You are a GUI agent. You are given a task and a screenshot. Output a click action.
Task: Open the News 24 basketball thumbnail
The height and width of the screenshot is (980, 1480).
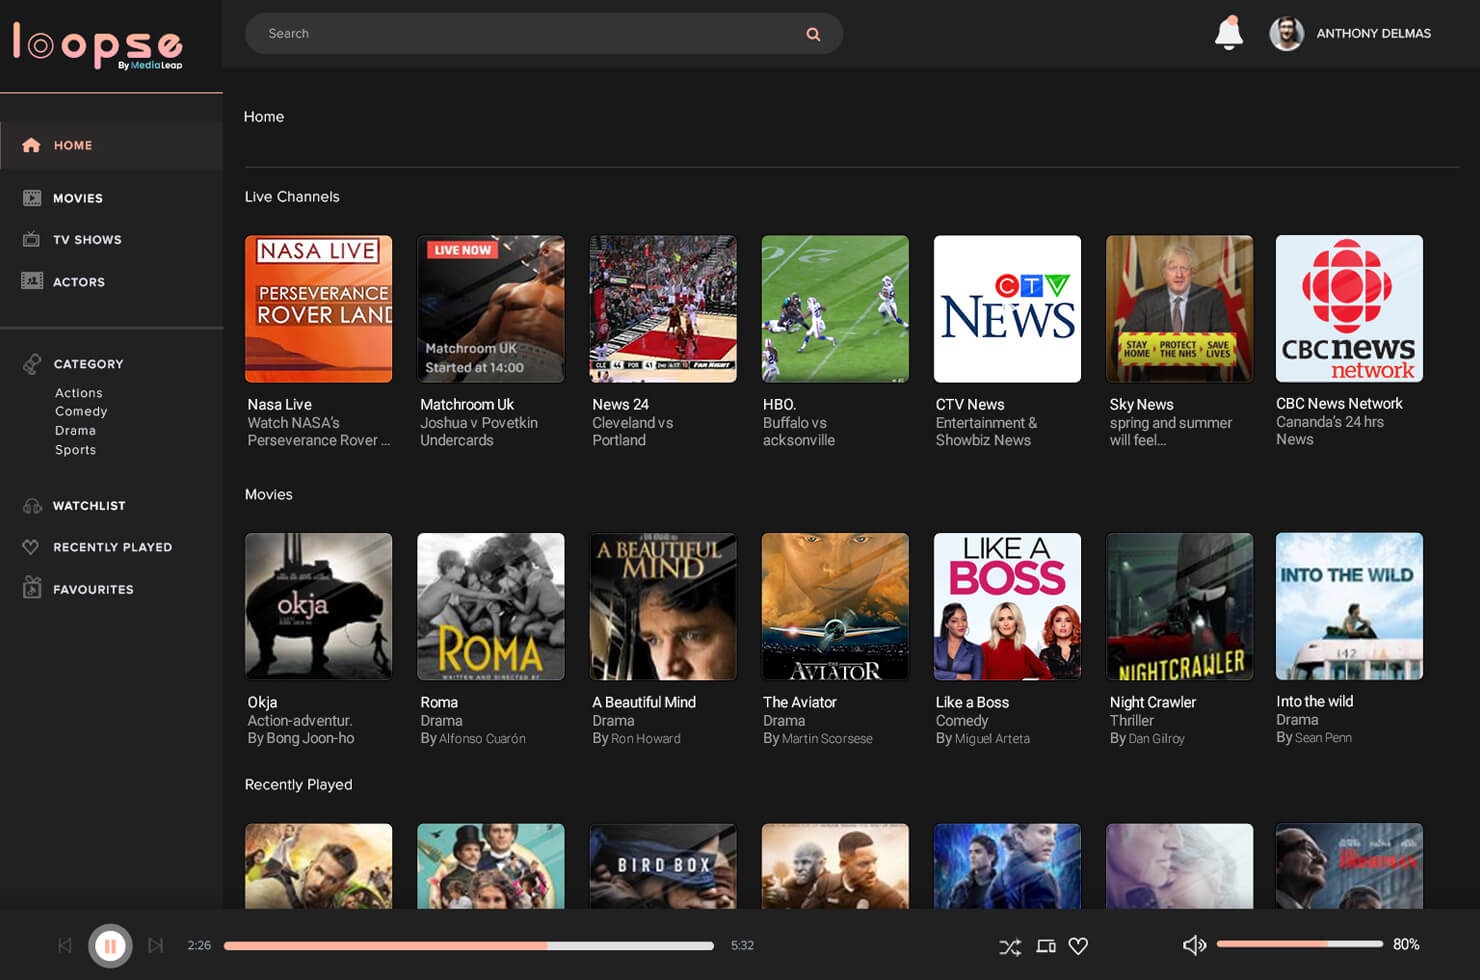pos(663,309)
